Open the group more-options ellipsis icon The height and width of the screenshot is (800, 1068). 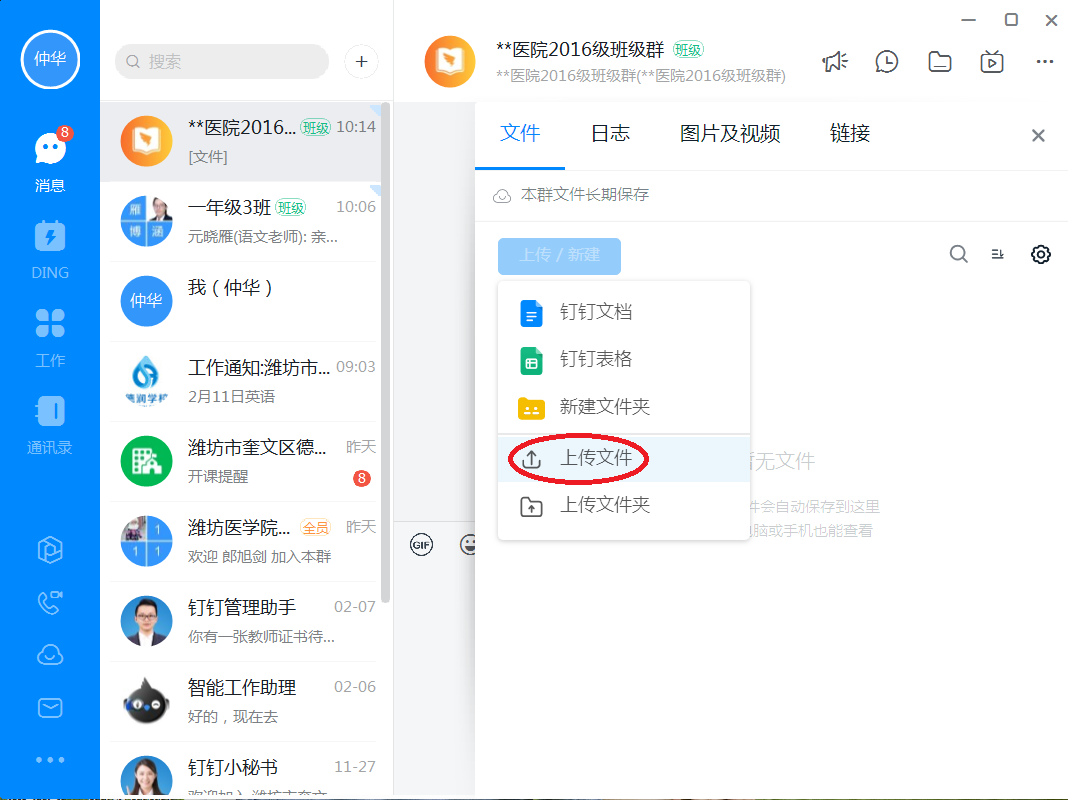coord(1044,62)
